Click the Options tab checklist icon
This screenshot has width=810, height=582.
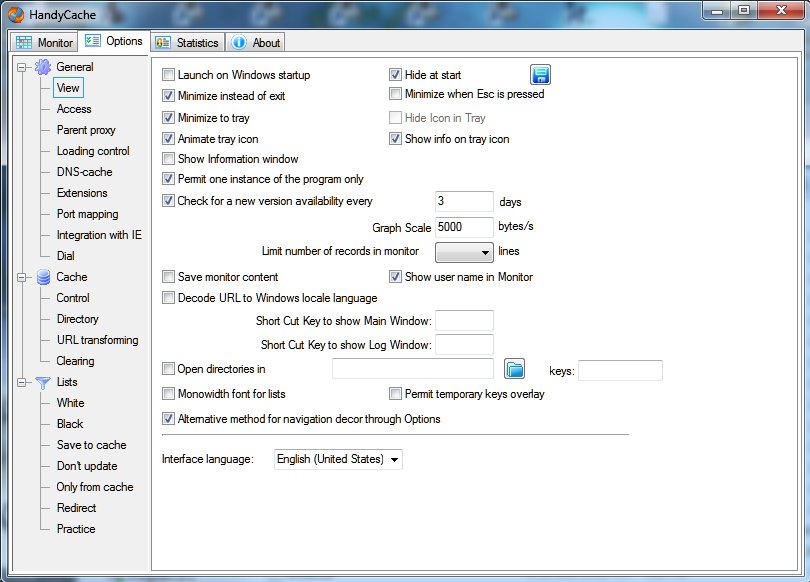pyautogui.click(x=92, y=40)
